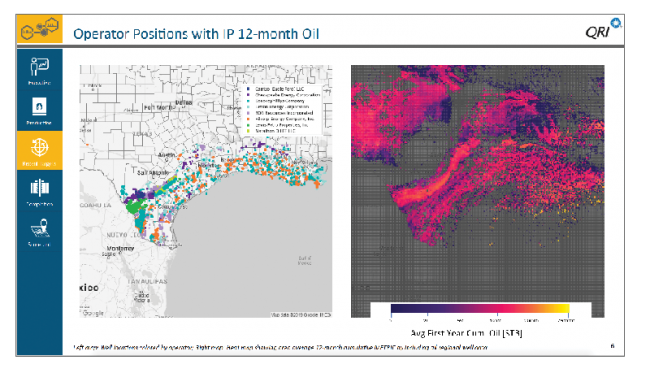
Task: Click the Google logo on the map
Action: click(92, 312)
